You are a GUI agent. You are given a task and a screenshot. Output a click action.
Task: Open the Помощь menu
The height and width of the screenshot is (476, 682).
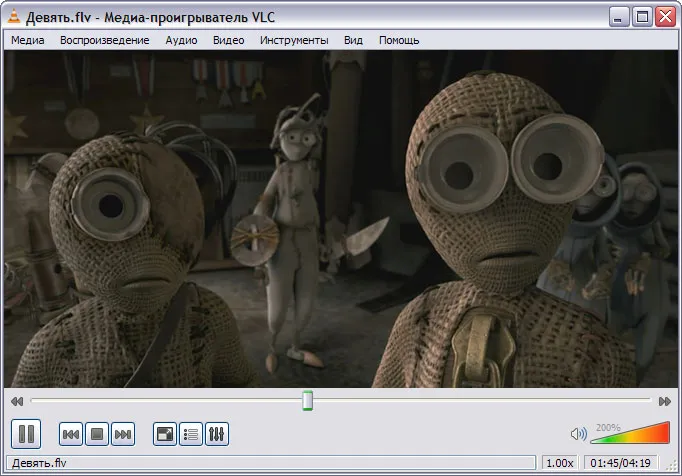[399, 40]
